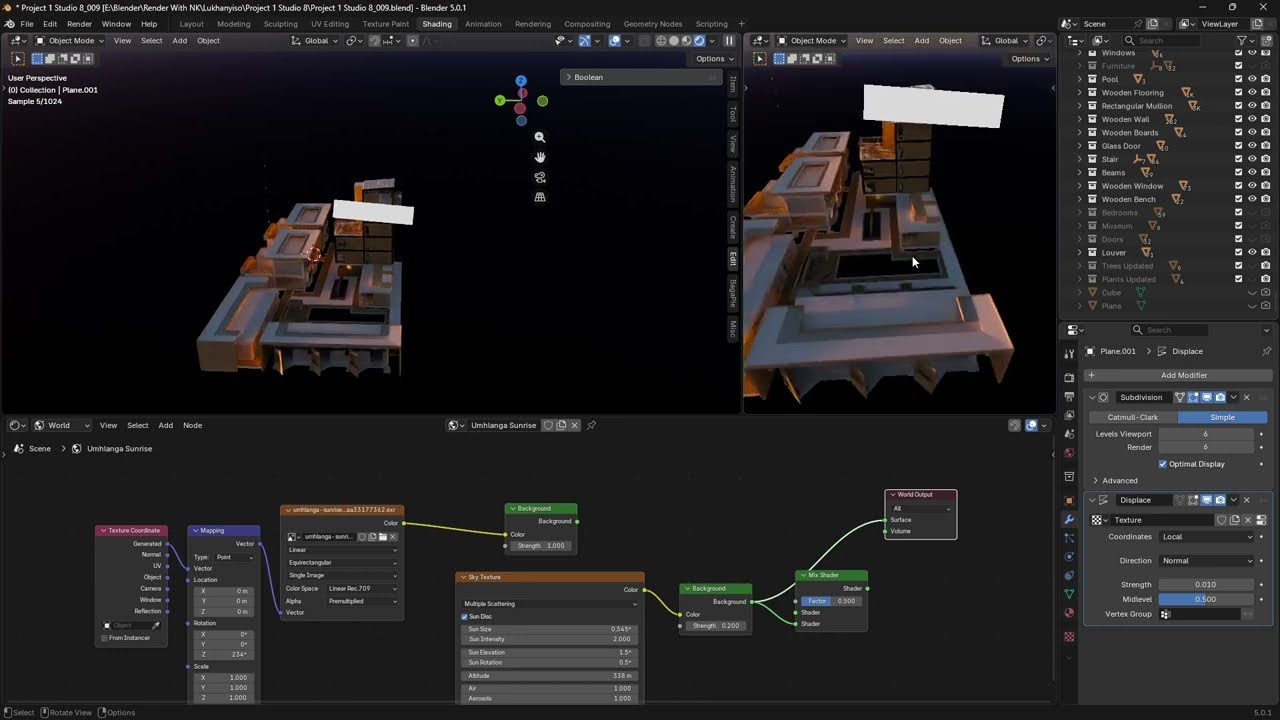Remove the Displace modifier
This screenshot has height=720, width=1280.
[x=1246, y=500]
